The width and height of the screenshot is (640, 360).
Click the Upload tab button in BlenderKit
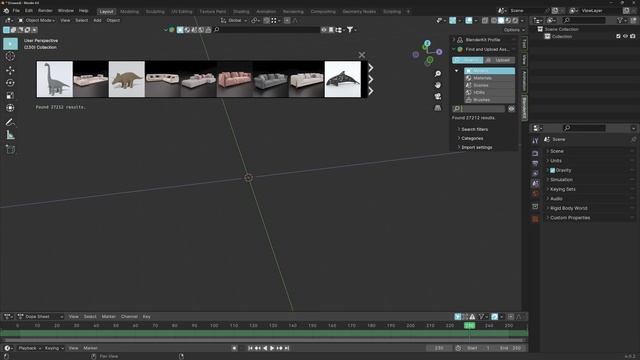[500, 60]
